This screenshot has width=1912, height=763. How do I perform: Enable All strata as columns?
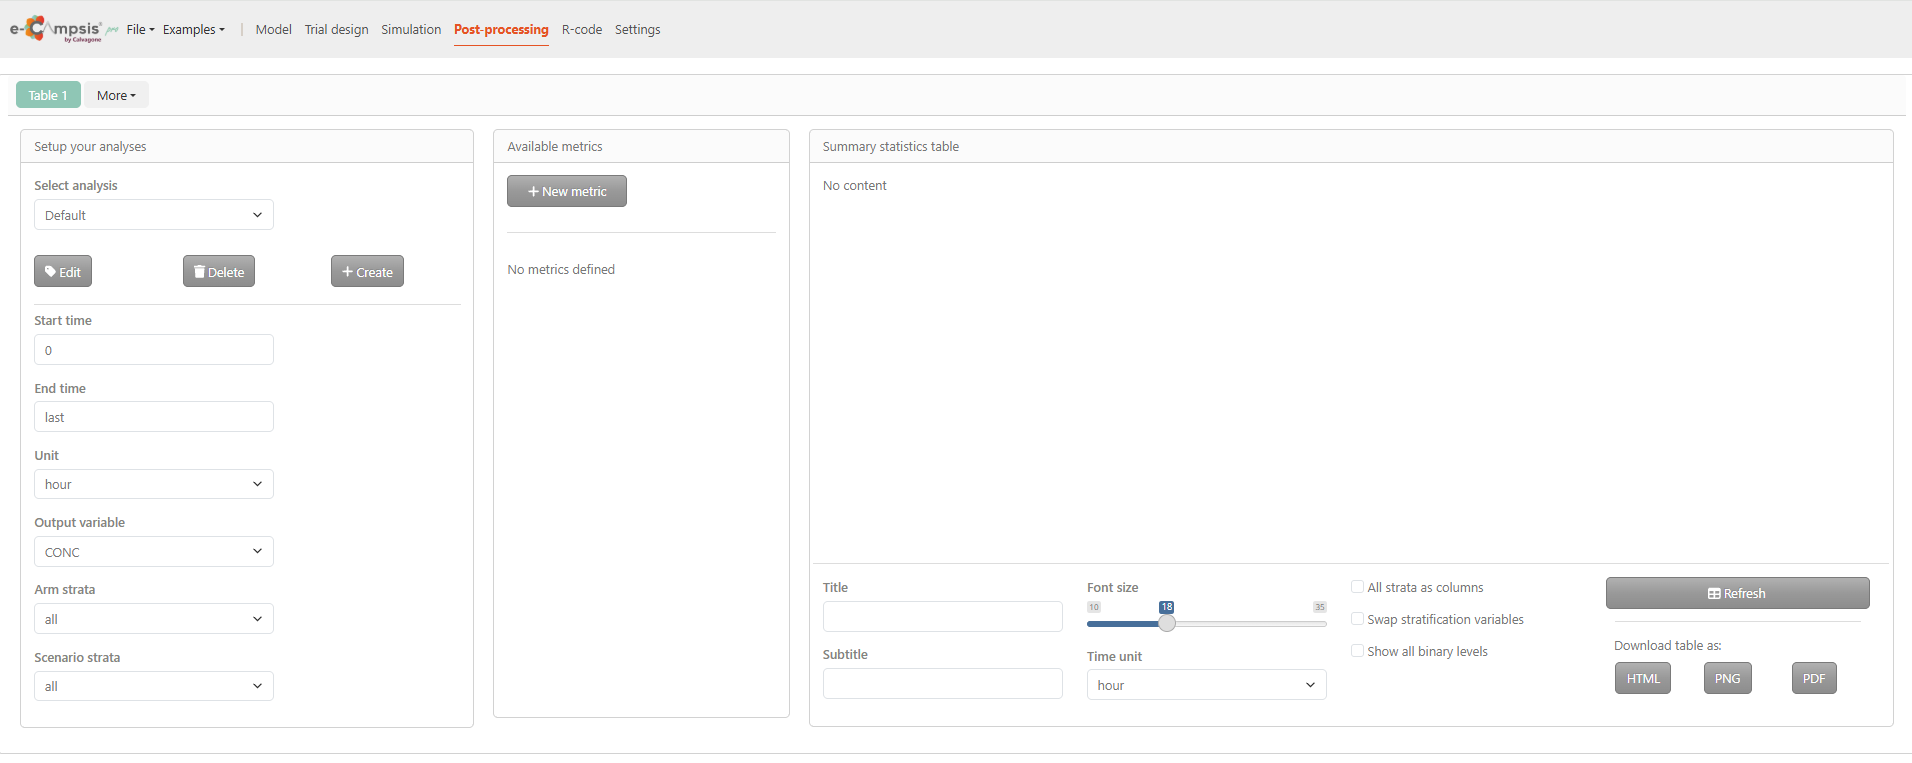coord(1357,587)
